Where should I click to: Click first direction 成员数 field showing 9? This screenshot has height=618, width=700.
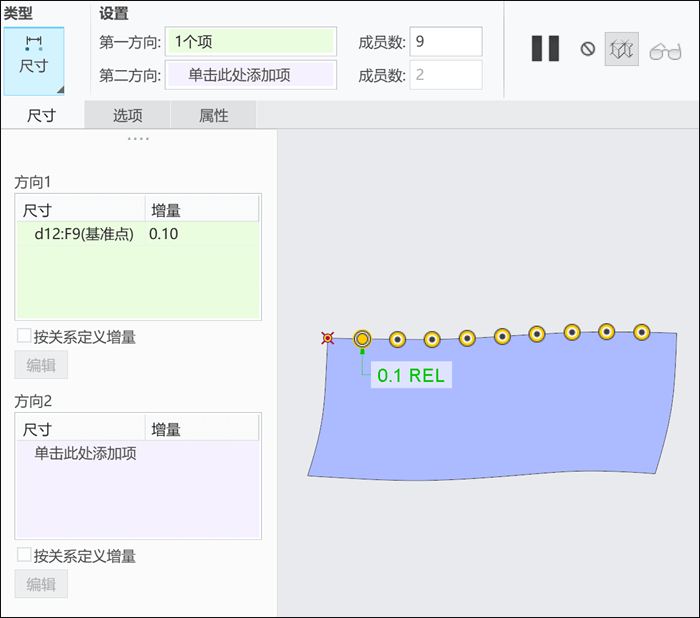[446, 42]
